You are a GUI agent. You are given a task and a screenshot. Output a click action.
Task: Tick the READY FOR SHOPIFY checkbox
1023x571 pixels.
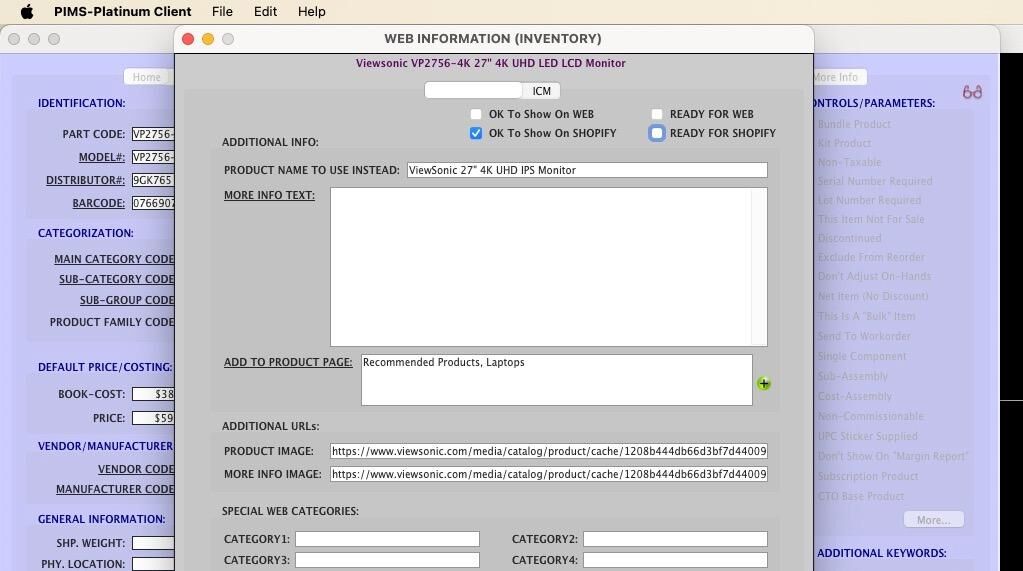click(x=656, y=133)
